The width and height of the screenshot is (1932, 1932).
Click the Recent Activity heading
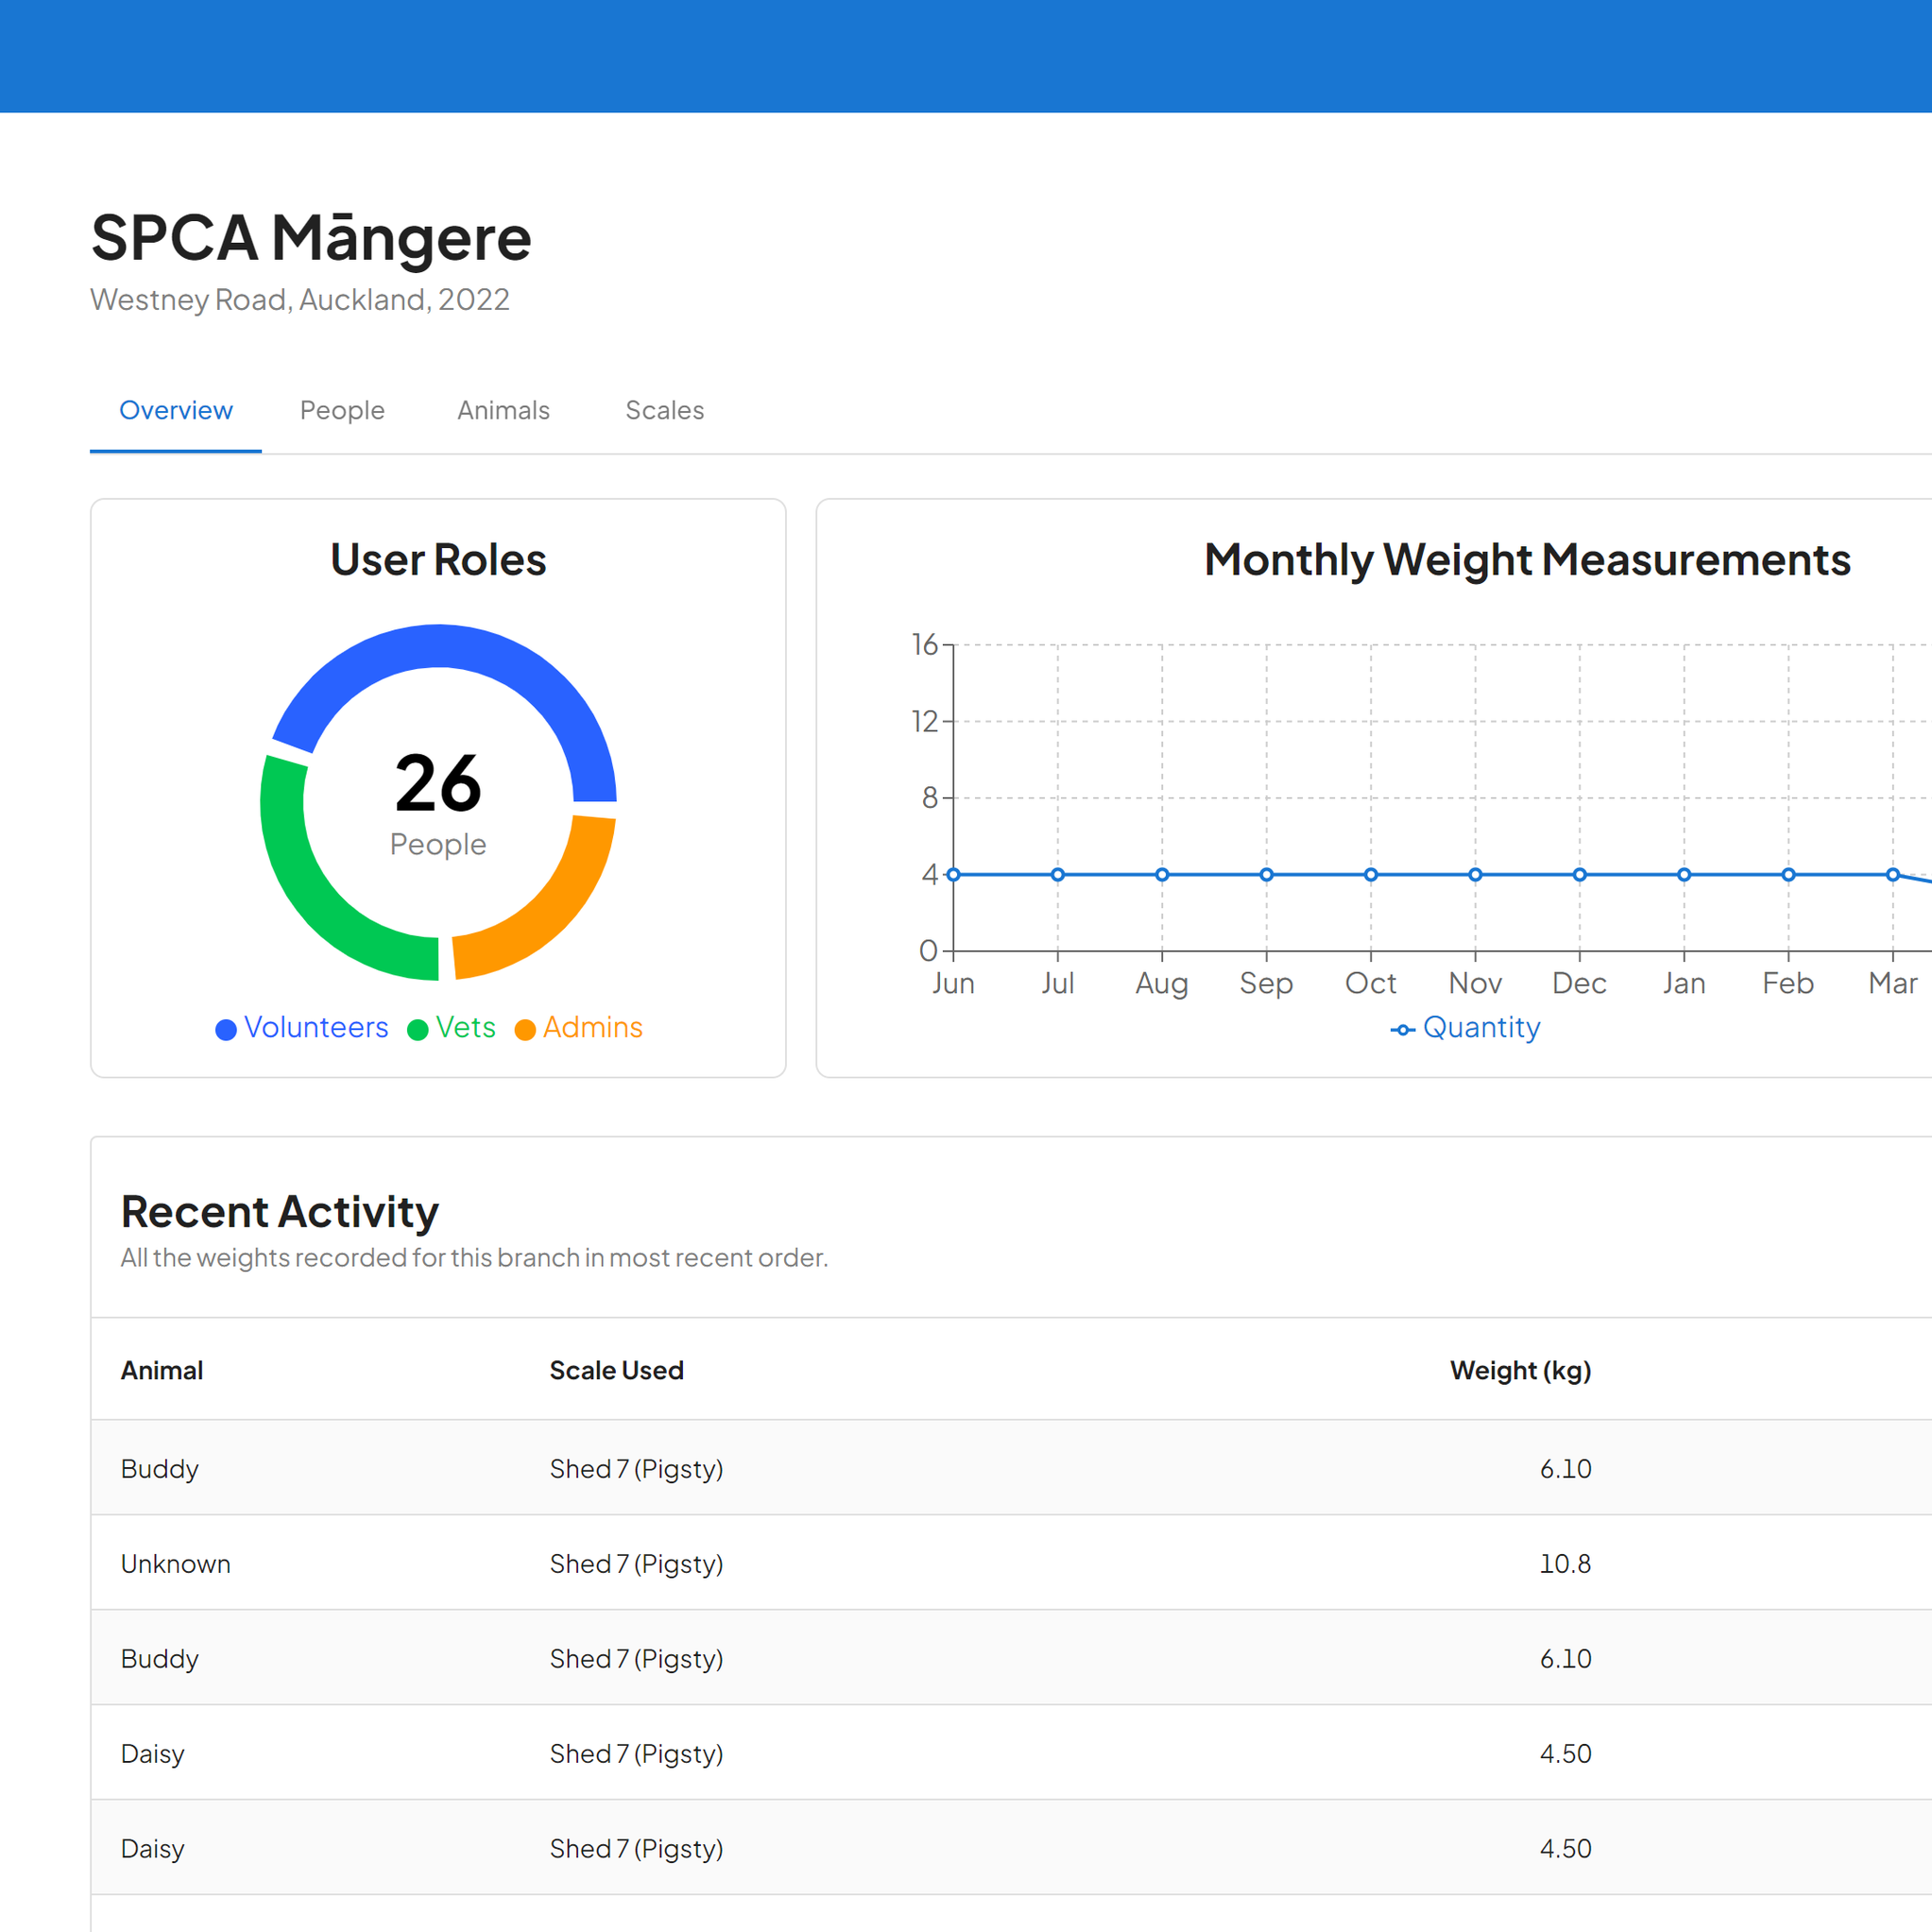pos(280,1212)
